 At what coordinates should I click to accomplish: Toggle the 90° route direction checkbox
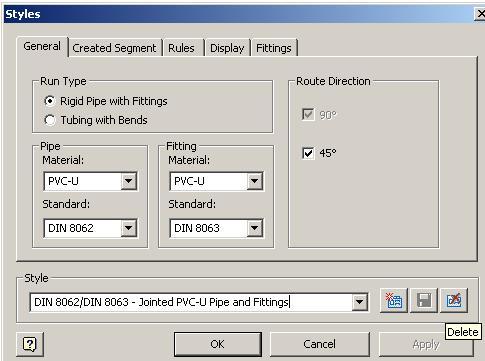(x=308, y=115)
